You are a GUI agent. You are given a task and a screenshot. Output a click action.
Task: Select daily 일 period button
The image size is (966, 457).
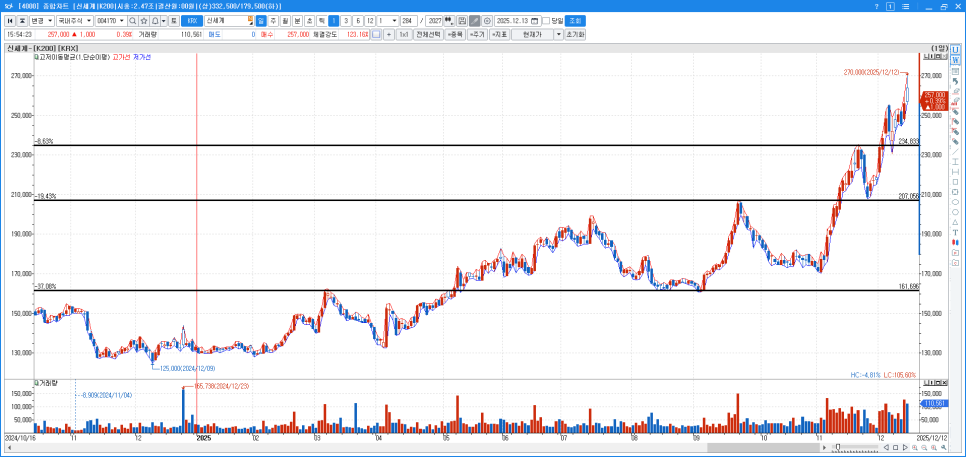261,20
